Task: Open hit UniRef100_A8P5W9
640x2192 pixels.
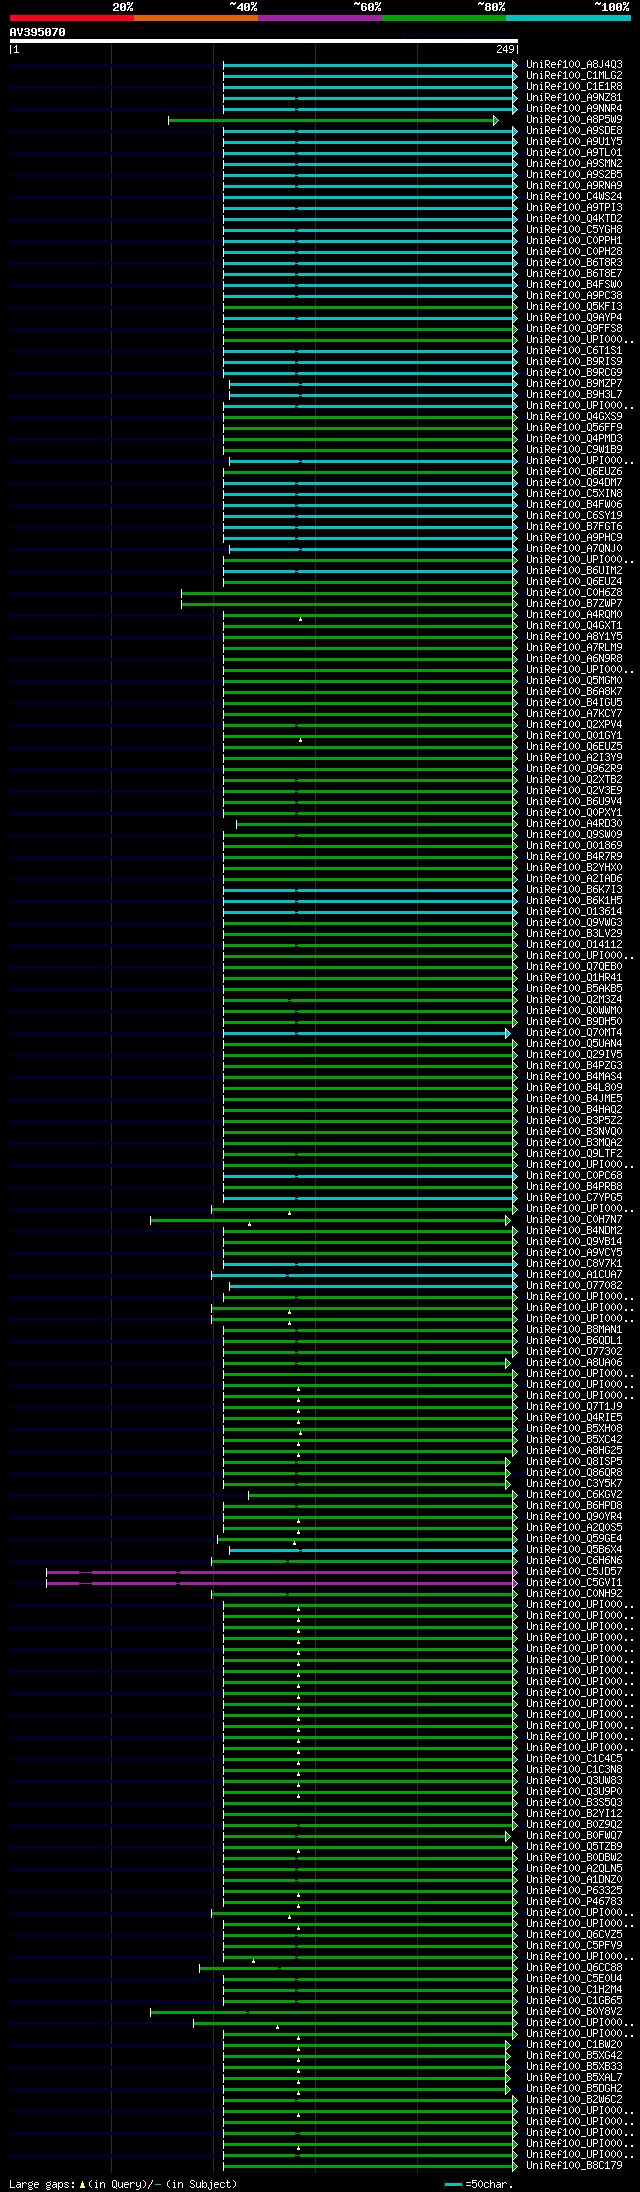Action: click(574, 119)
